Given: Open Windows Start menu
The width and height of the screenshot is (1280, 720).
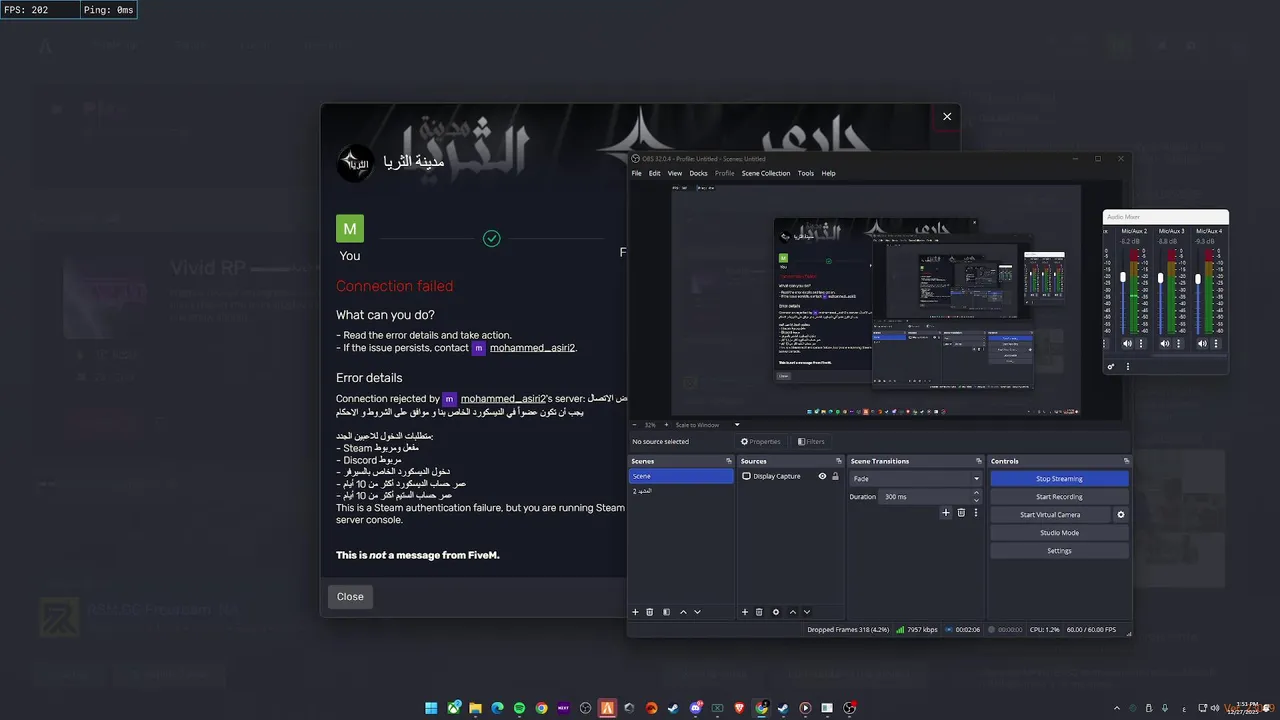Looking at the screenshot, I should (x=431, y=708).
